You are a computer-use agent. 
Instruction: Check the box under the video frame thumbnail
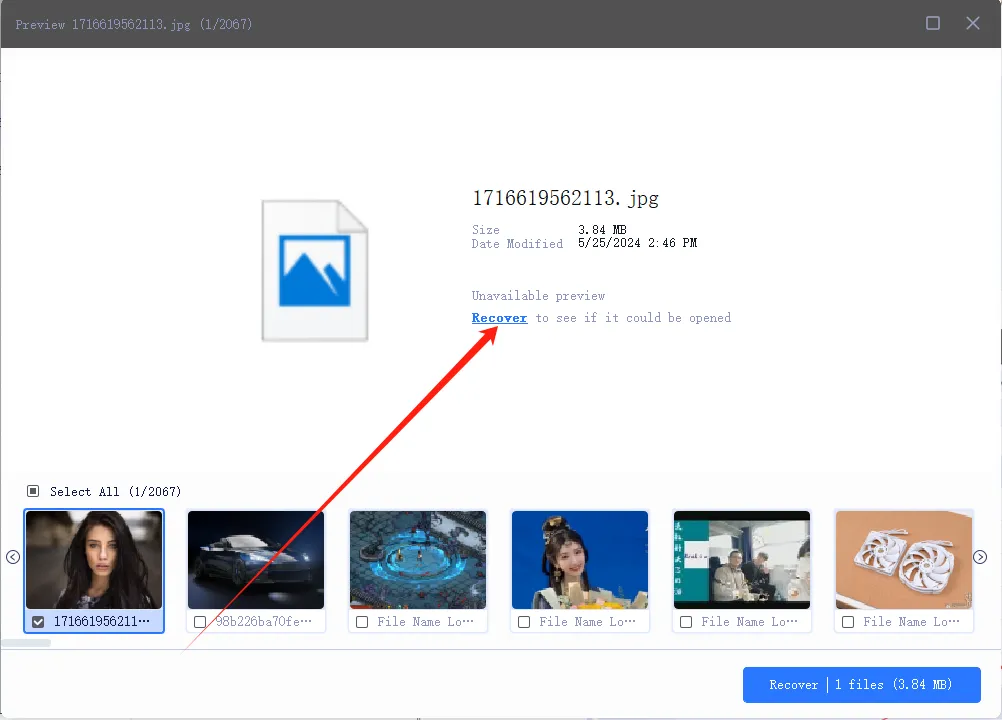[686, 622]
